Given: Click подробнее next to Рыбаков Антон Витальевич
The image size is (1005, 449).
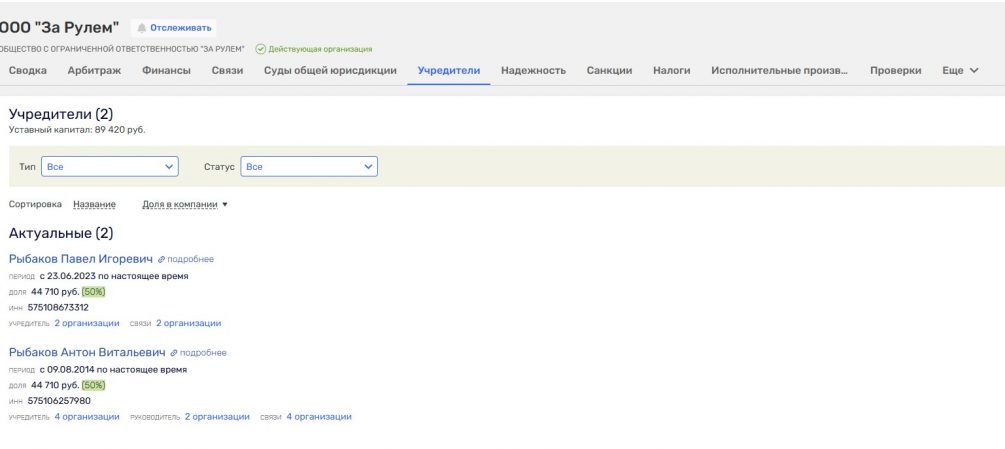Looking at the screenshot, I should point(202,353).
